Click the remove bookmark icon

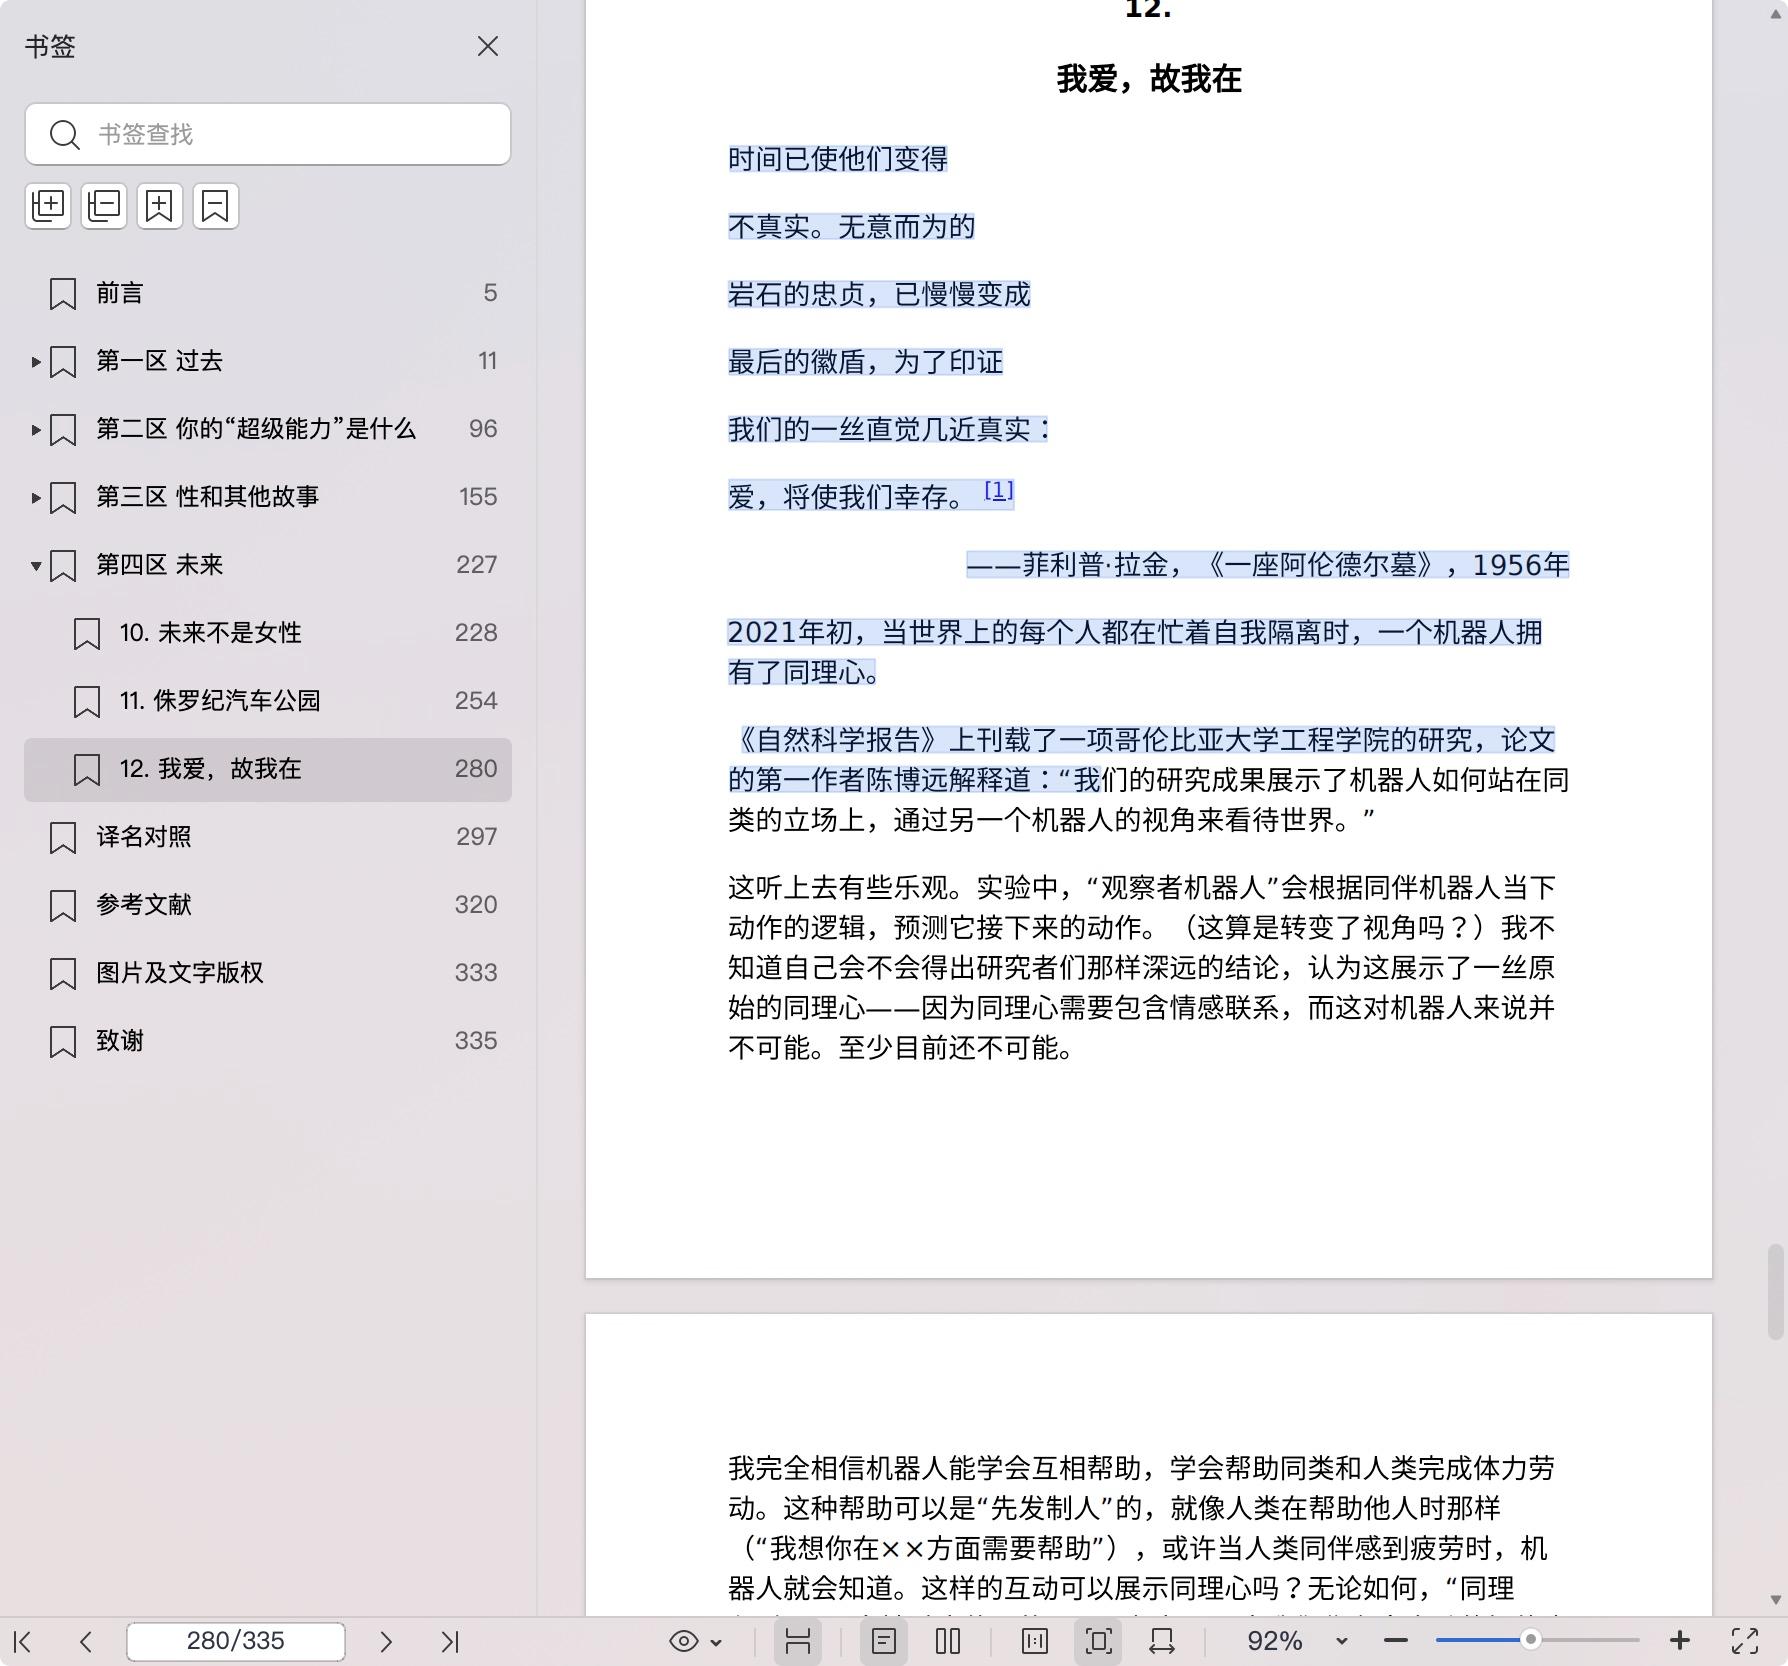tap(216, 206)
